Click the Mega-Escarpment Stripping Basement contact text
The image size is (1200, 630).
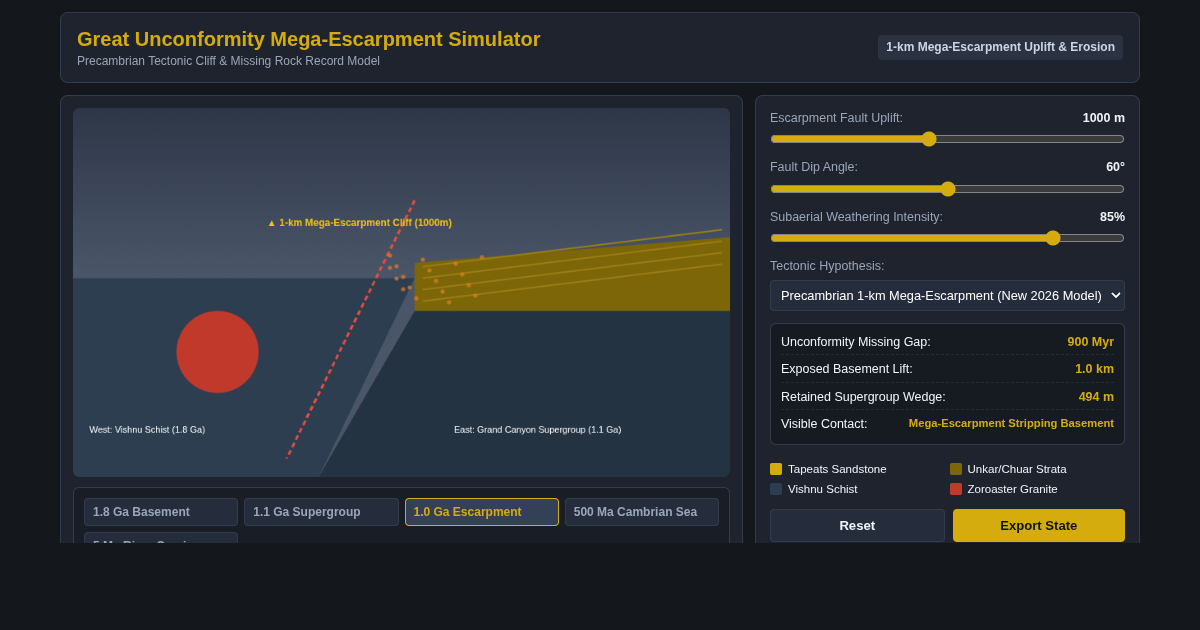pos(1011,423)
